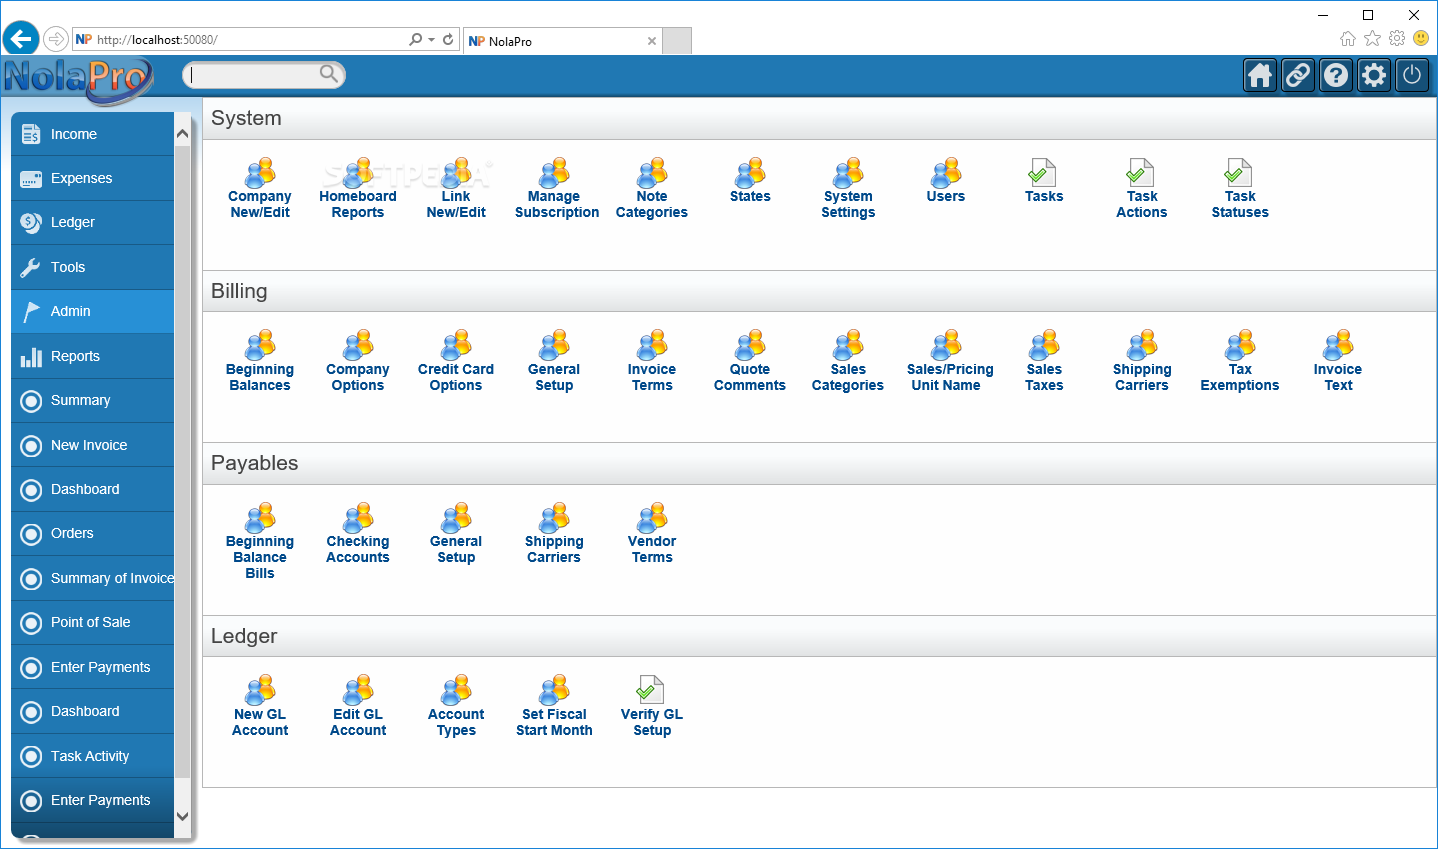Open Invoice Text
Image resolution: width=1438 pixels, height=849 pixels.
pos(1338,361)
